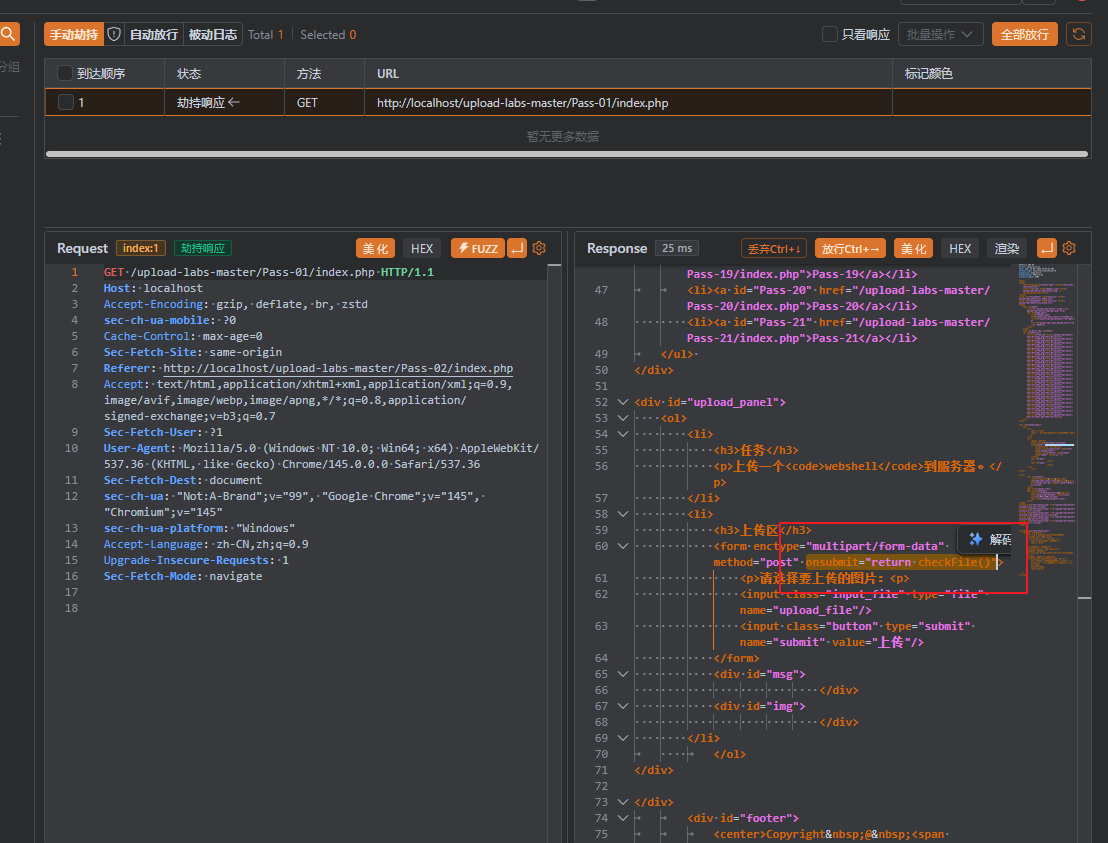Click the search icon in left sidebar
The width and height of the screenshot is (1108, 843).
[8, 34]
